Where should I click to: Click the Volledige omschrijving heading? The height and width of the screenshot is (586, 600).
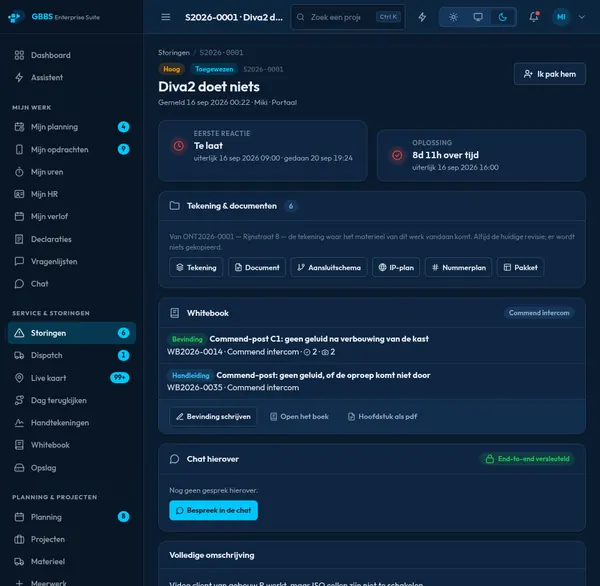(212, 555)
